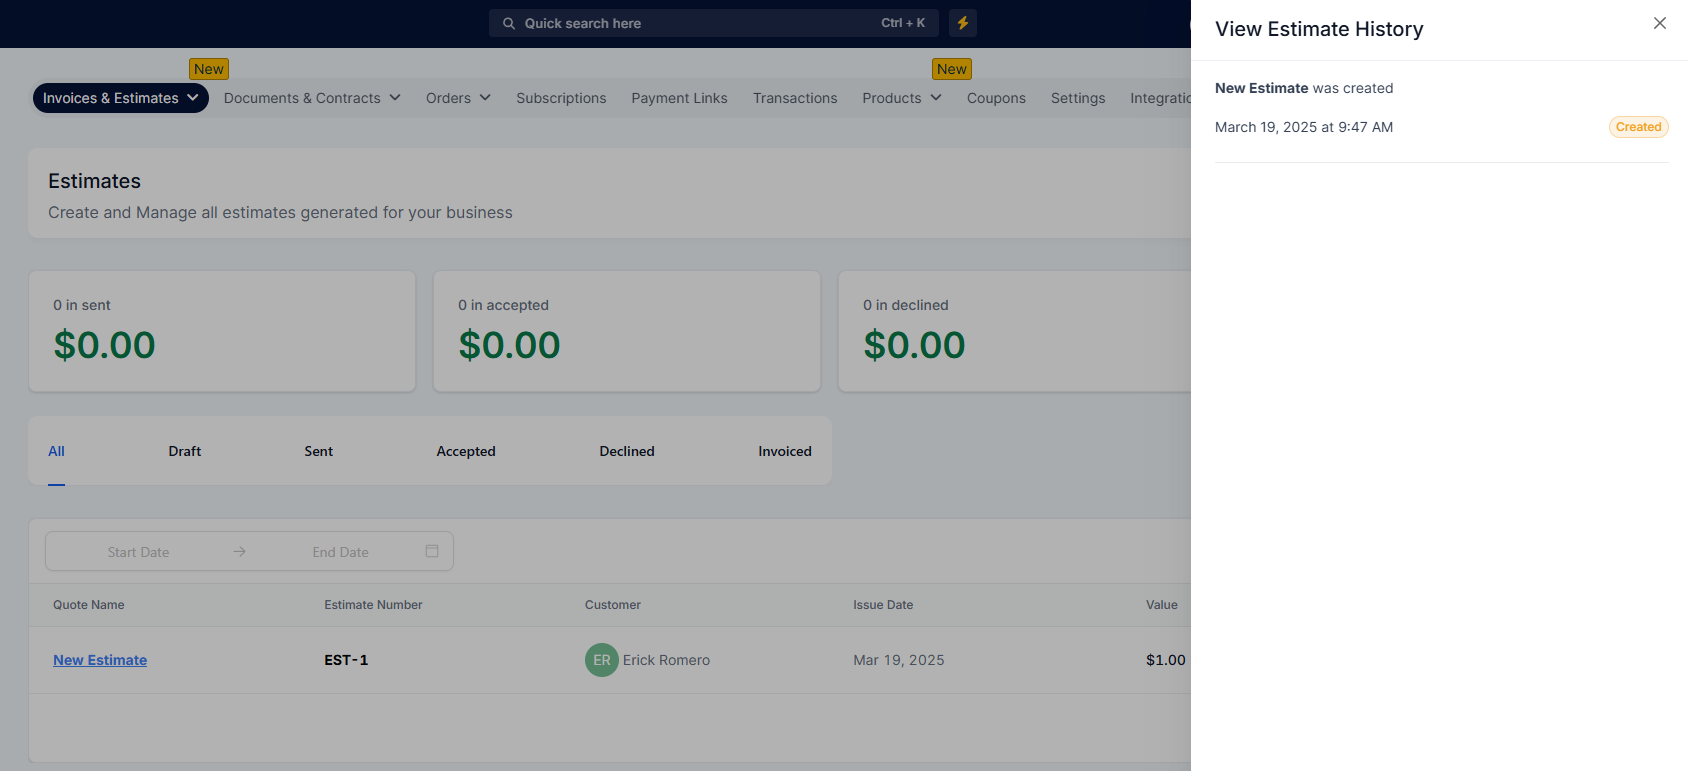Open the Orders dropdown menu

(x=458, y=98)
